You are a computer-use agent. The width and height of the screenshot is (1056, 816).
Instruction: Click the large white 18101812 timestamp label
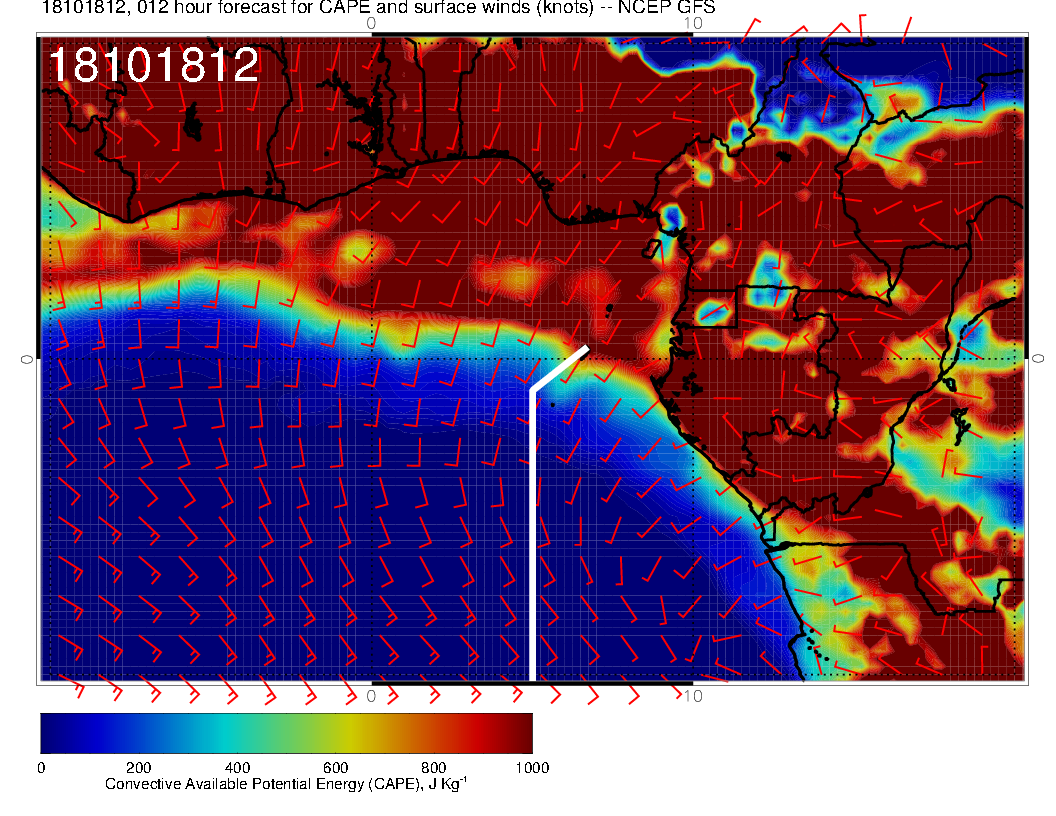coord(154,66)
